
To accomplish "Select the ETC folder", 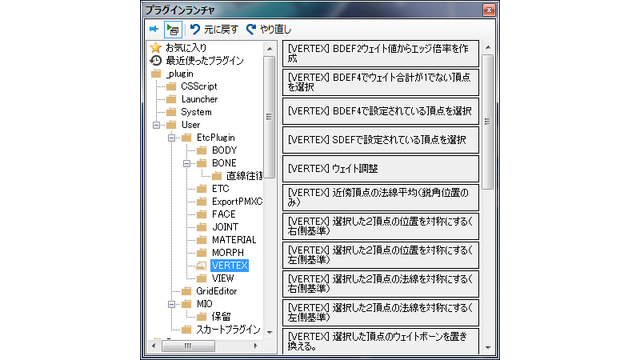I will pyautogui.click(x=220, y=189).
